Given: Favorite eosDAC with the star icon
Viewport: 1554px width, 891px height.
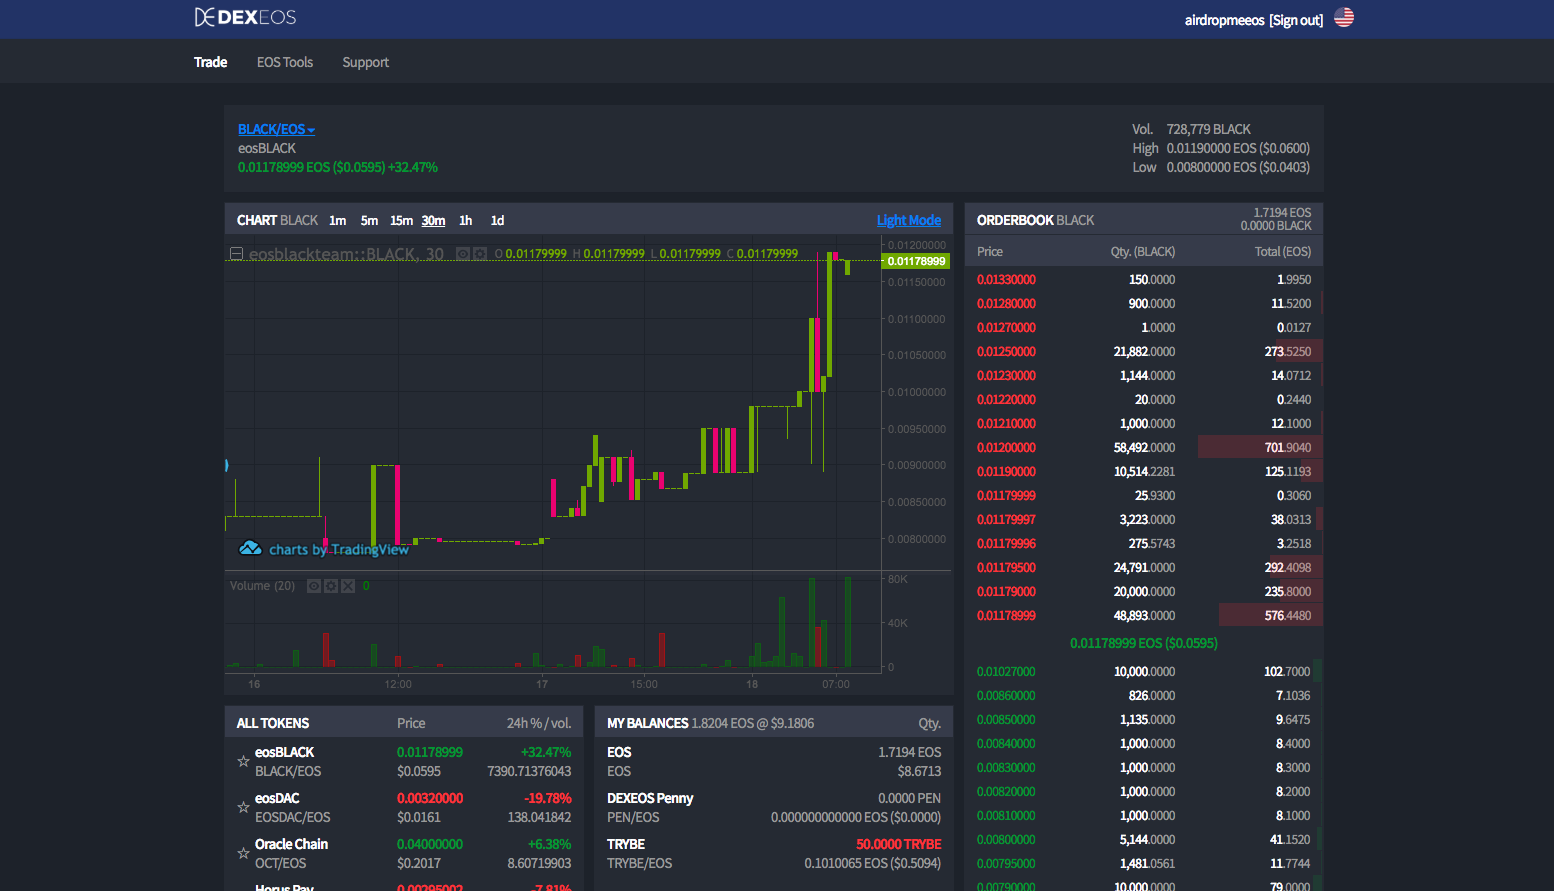Looking at the screenshot, I should (x=243, y=808).
